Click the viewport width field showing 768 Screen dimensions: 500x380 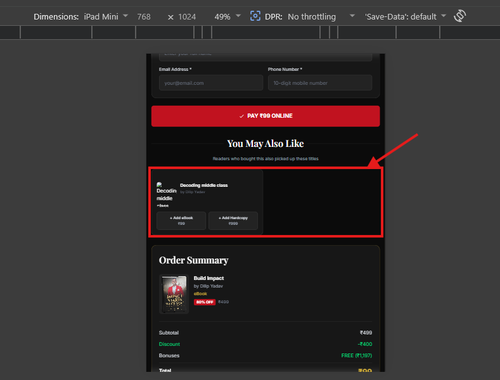click(144, 16)
